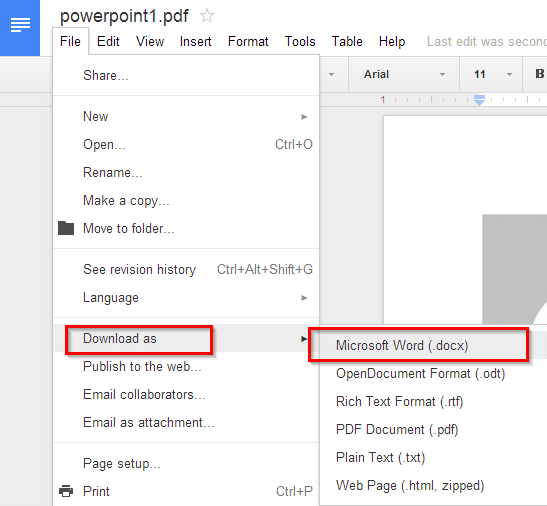Open the style dropdown arrow left of Arial
This screenshot has width=547, height=506.
pos(331,74)
